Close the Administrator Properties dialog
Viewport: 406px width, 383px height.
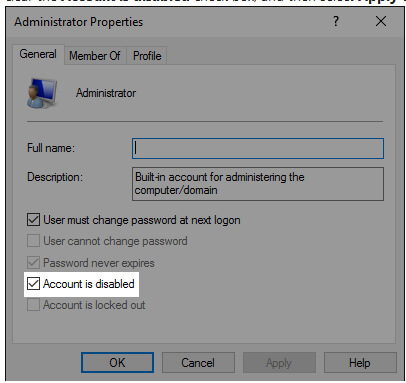[x=381, y=21]
